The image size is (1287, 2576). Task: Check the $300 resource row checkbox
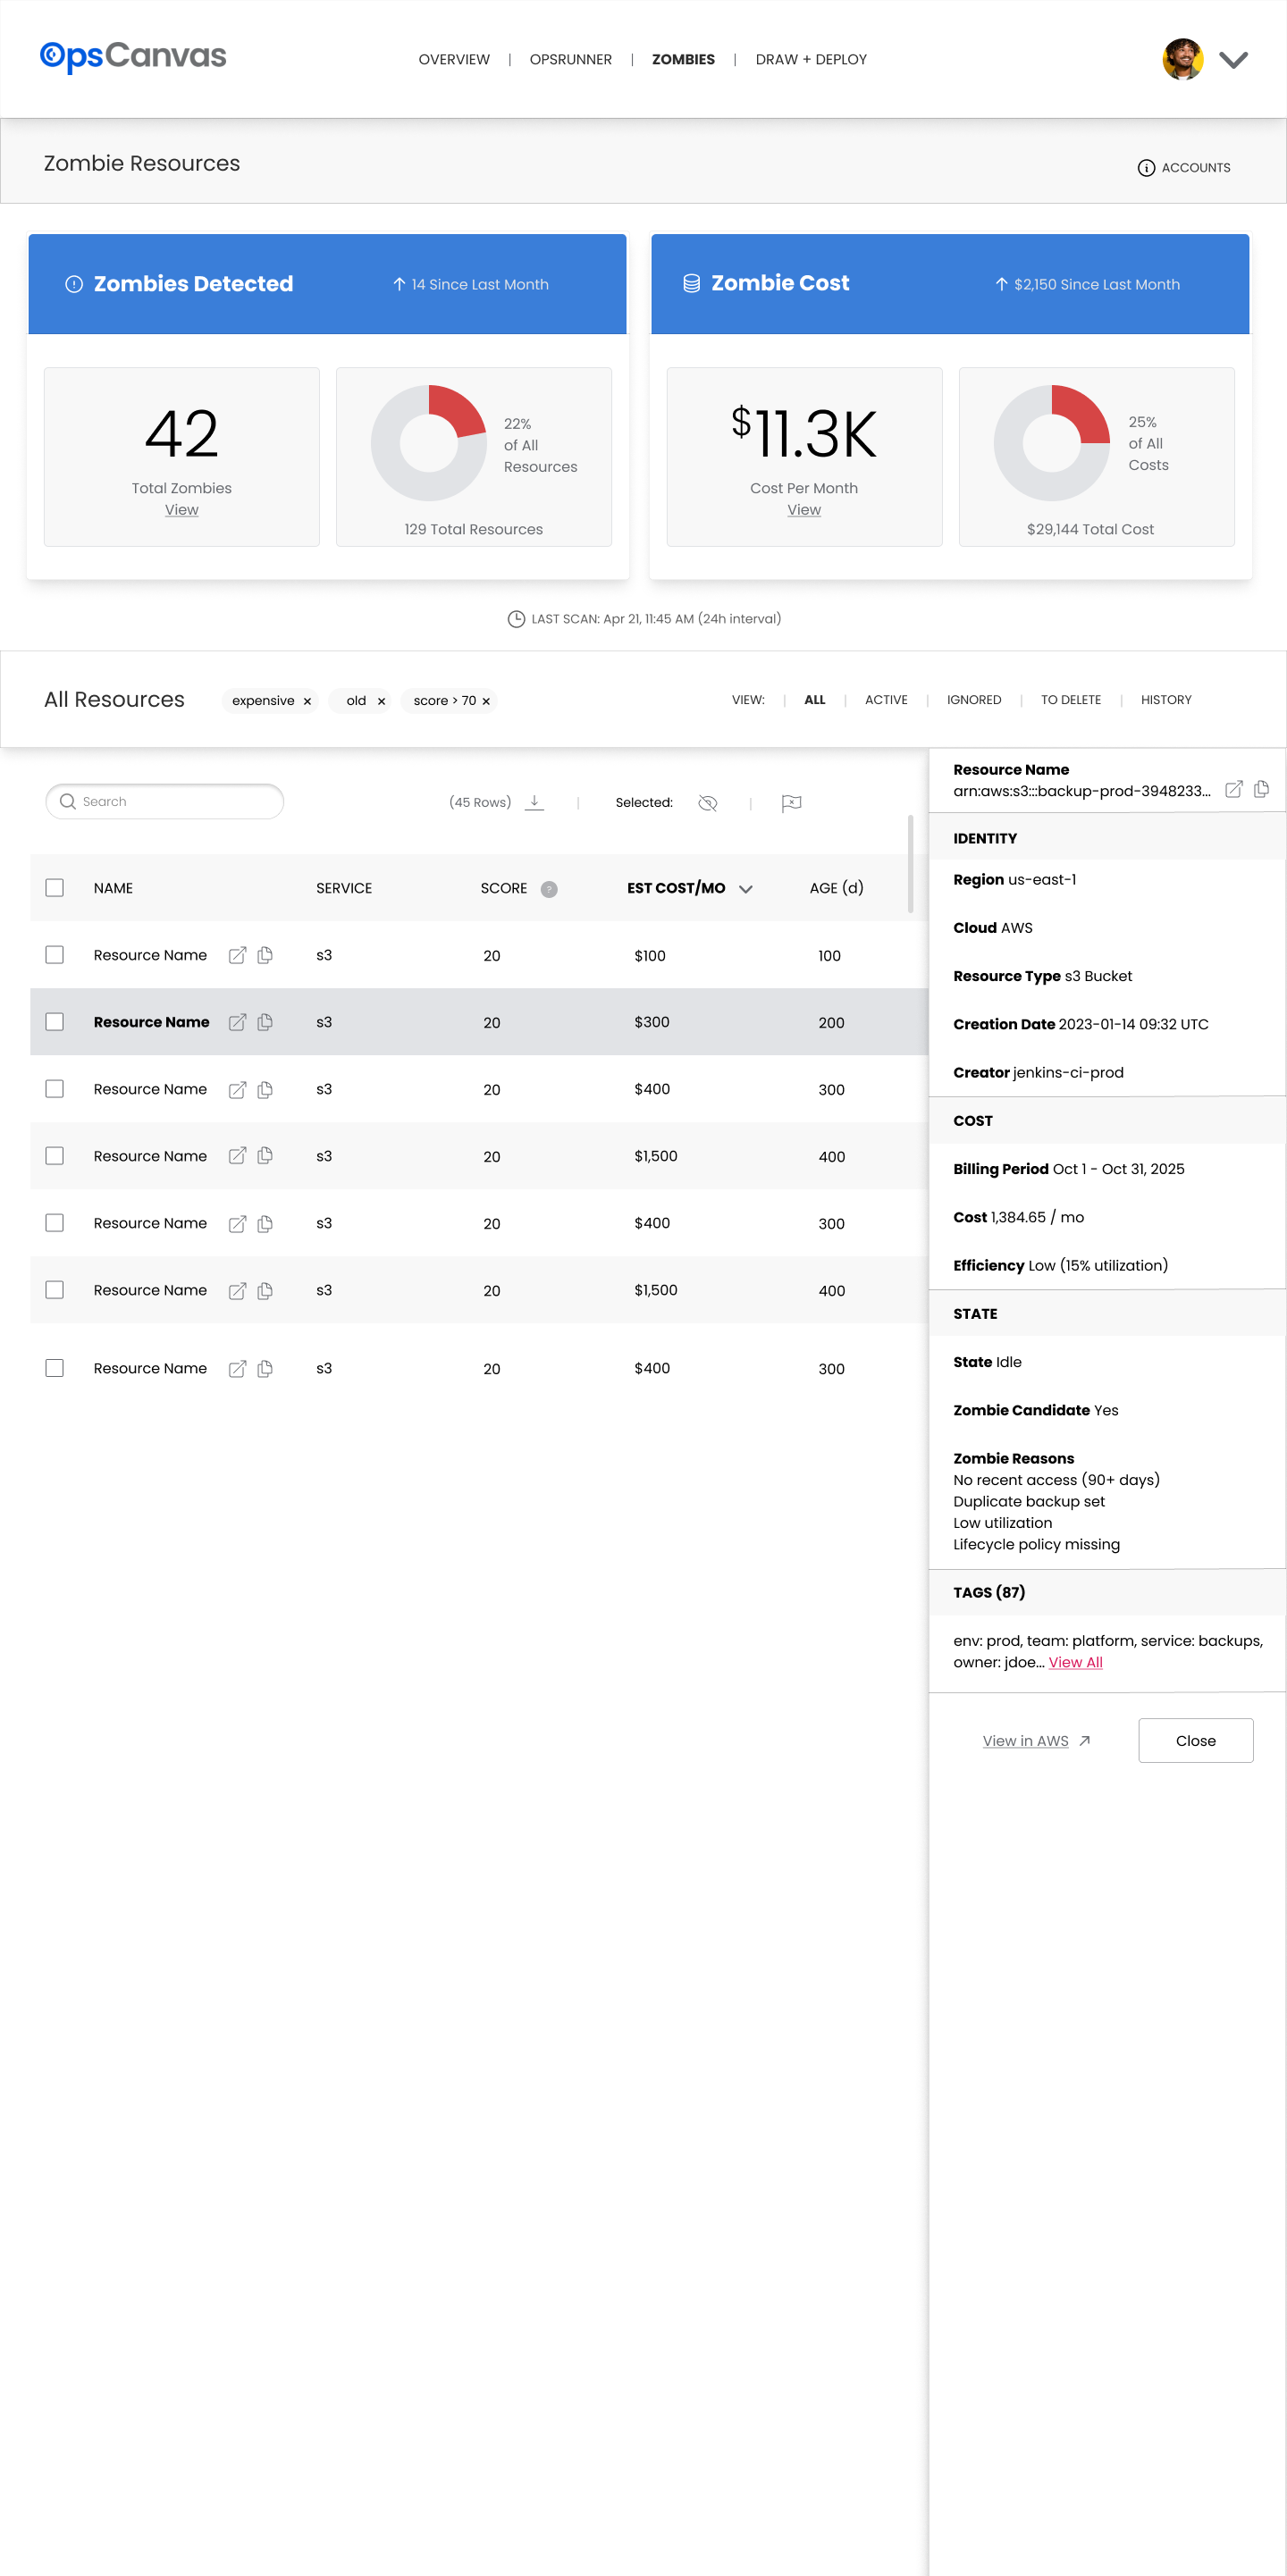click(x=55, y=1022)
